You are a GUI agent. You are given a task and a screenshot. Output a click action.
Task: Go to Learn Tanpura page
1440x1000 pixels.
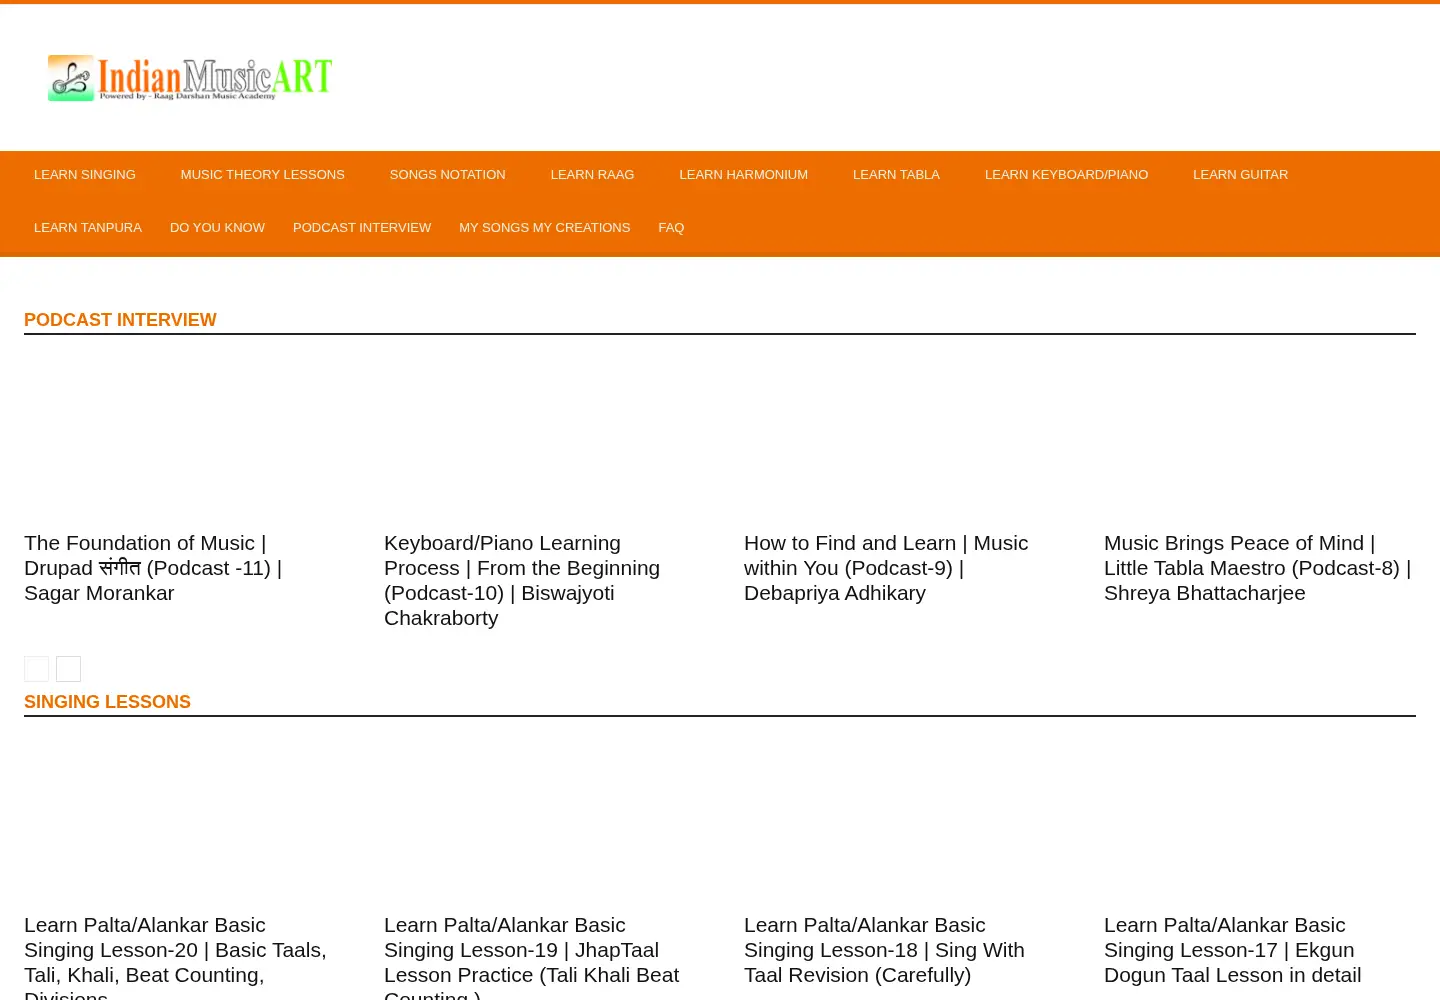[88, 228]
